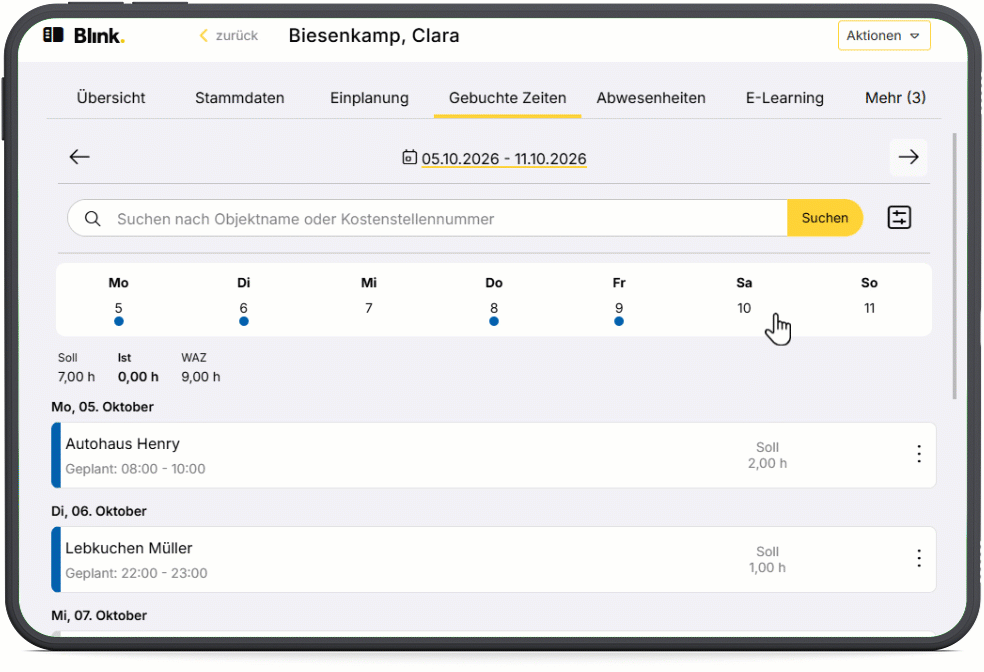
Task: Open the filter settings icon
Action: (x=899, y=218)
